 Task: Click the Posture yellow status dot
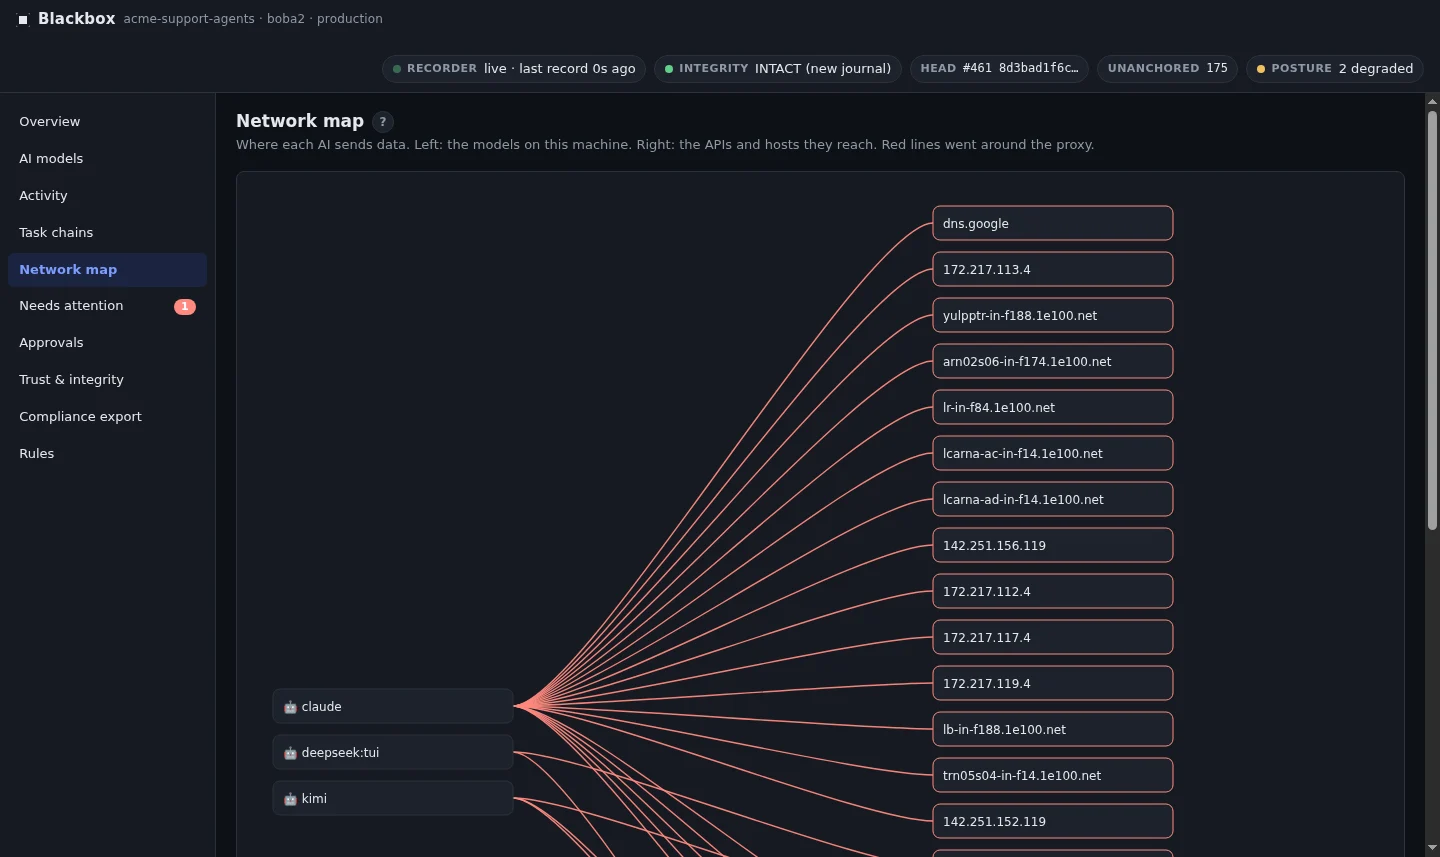click(1261, 69)
